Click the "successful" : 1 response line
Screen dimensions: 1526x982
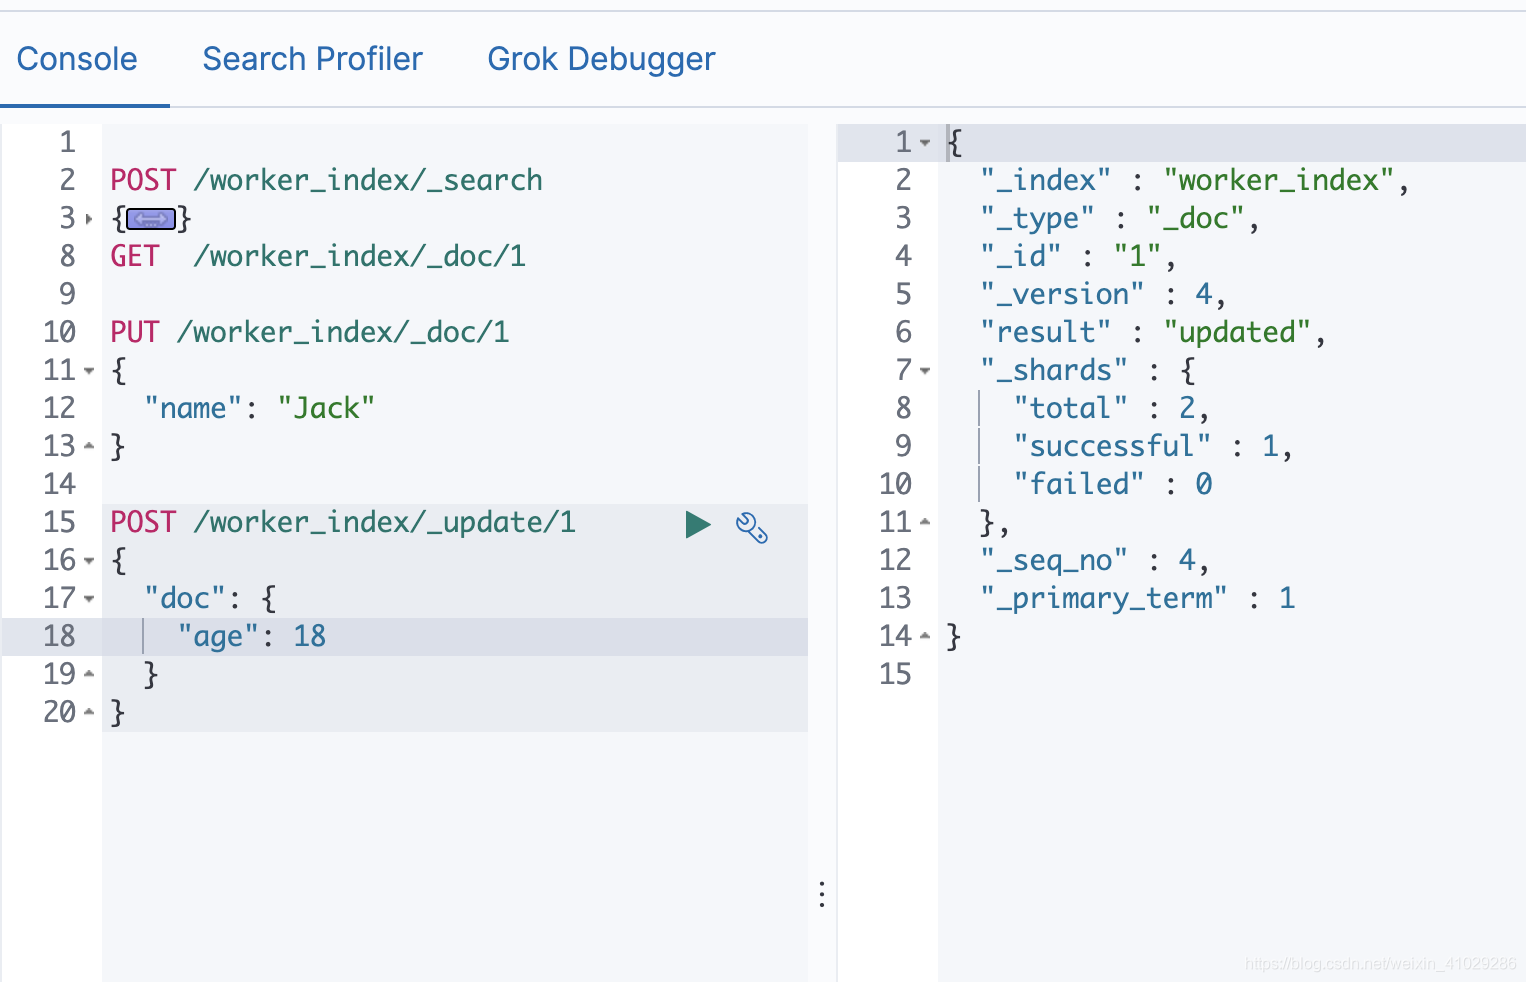coord(1153,446)
